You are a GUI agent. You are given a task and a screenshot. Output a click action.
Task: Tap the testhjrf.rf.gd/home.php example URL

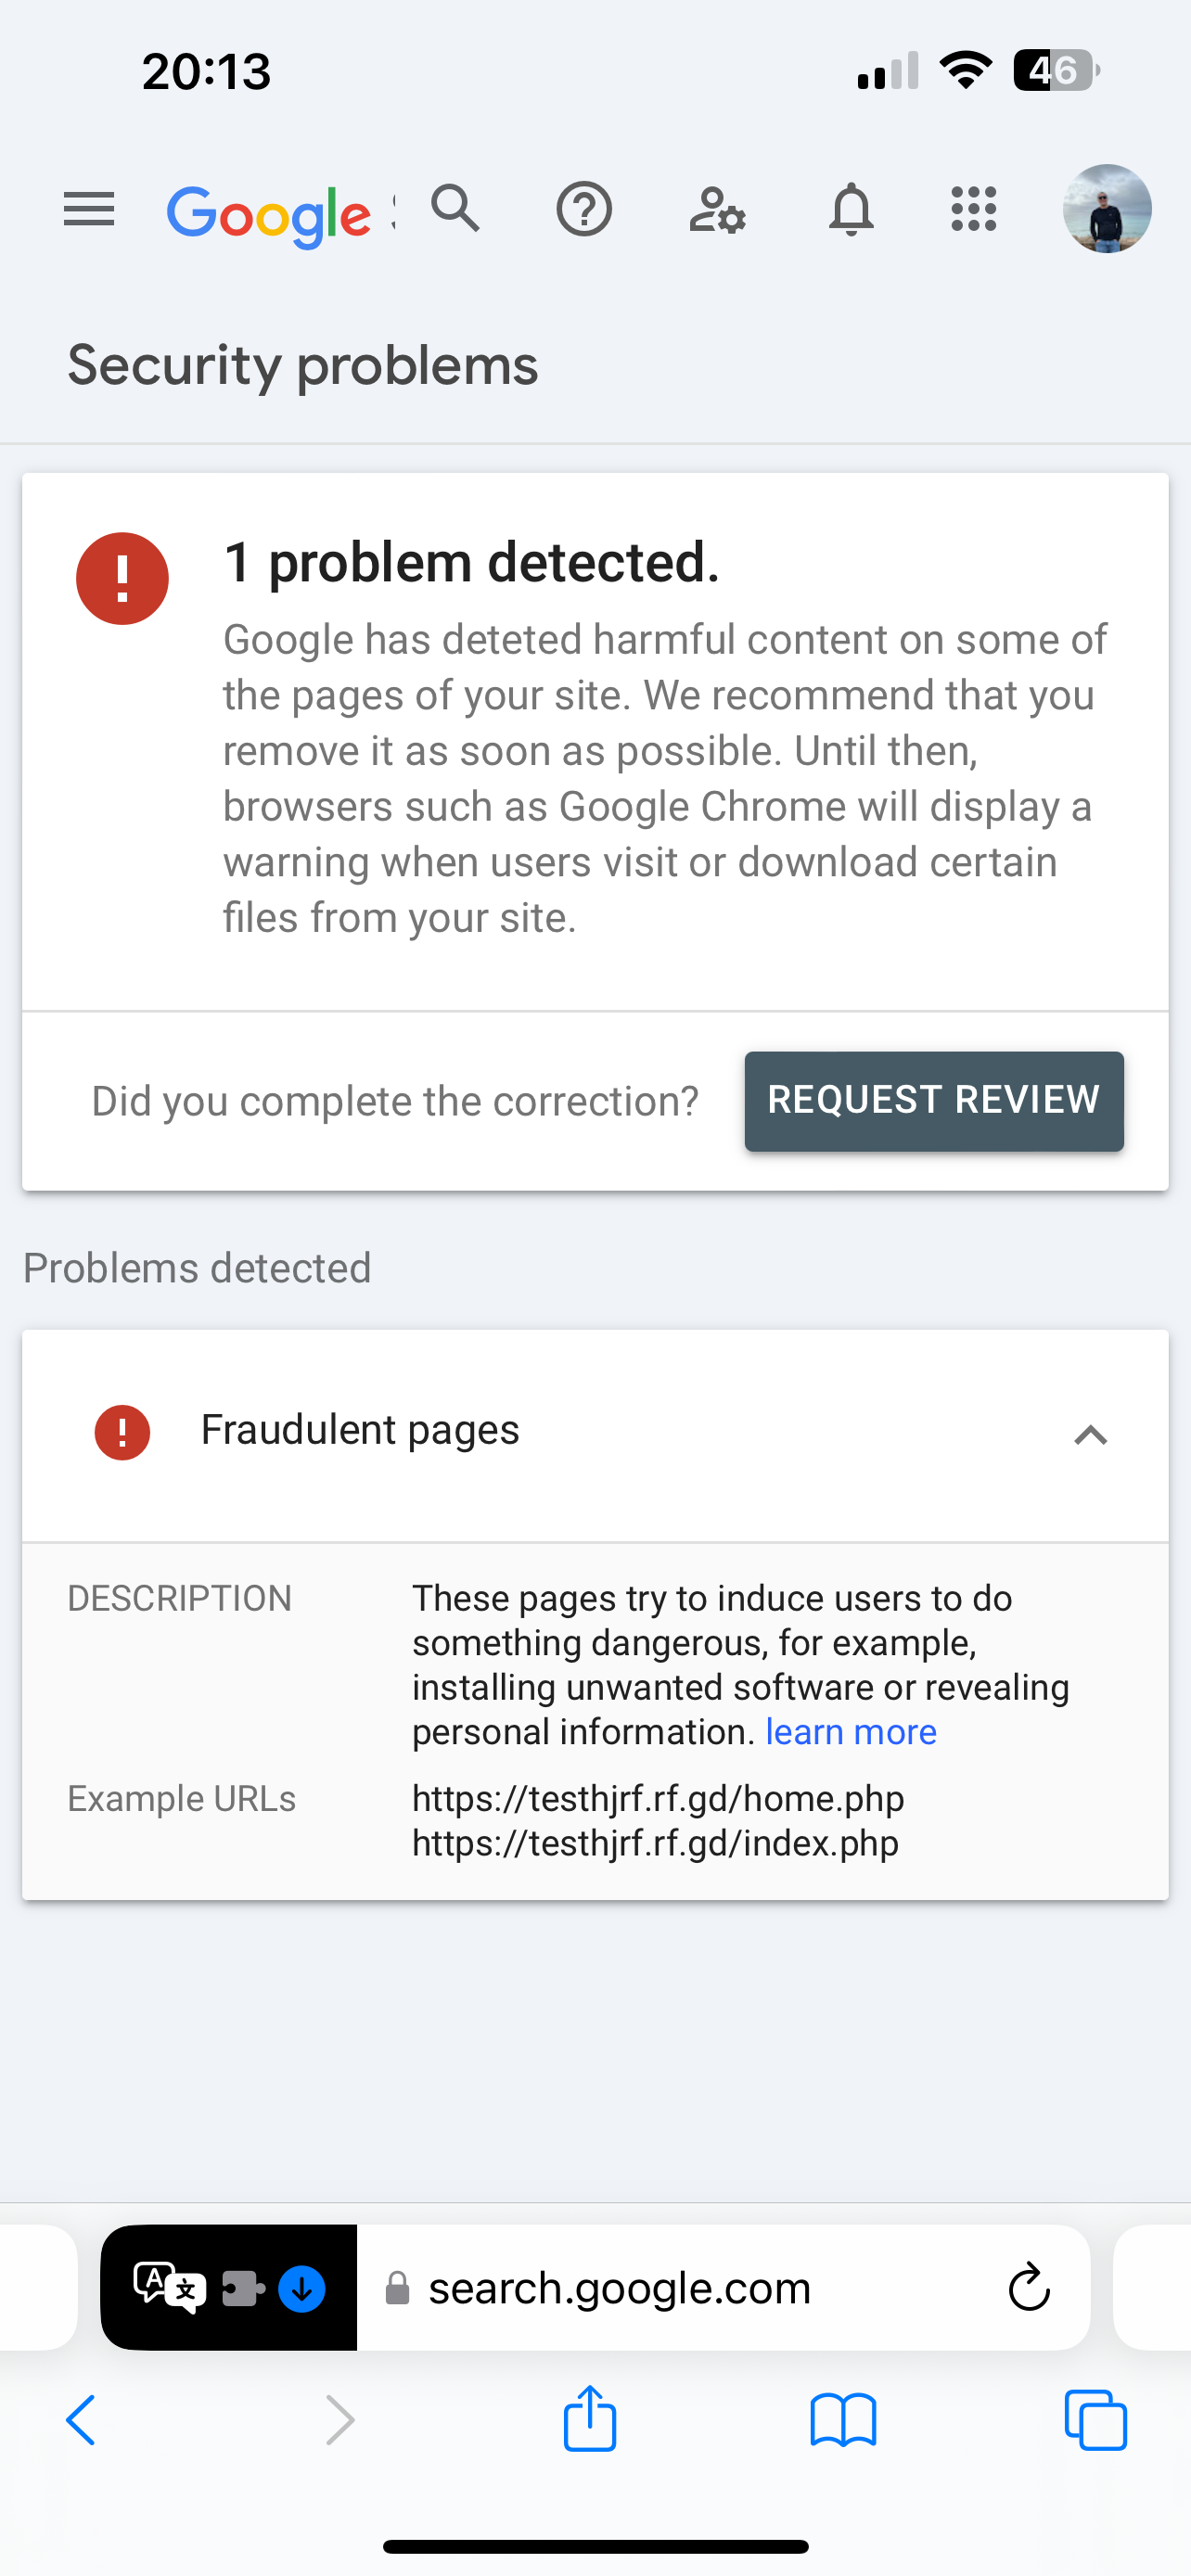(658, 1798)
